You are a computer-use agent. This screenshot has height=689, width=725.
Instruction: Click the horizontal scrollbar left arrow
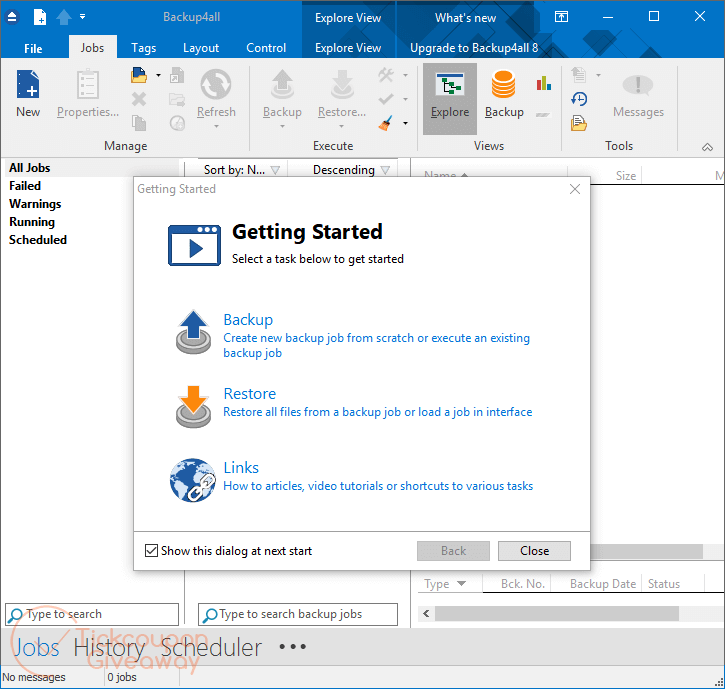426,614
